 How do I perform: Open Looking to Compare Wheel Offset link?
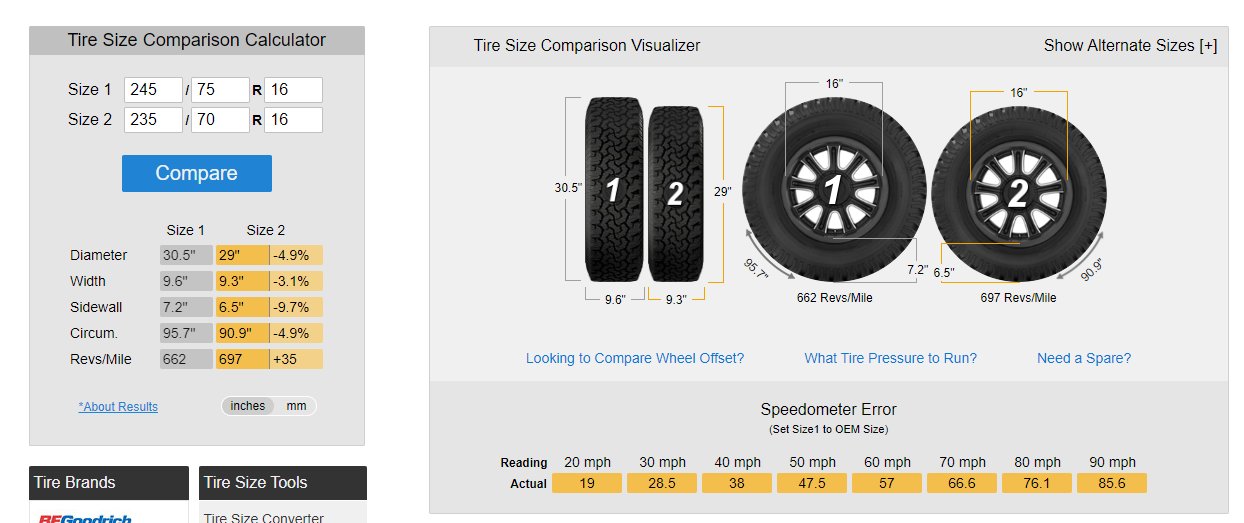635,358
